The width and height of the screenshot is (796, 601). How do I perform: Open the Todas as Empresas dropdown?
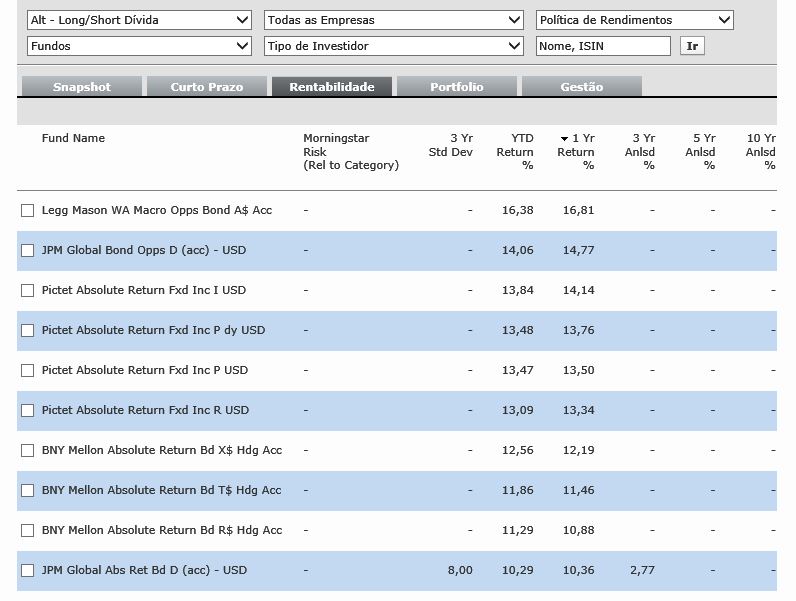click(x=393, y=20)
